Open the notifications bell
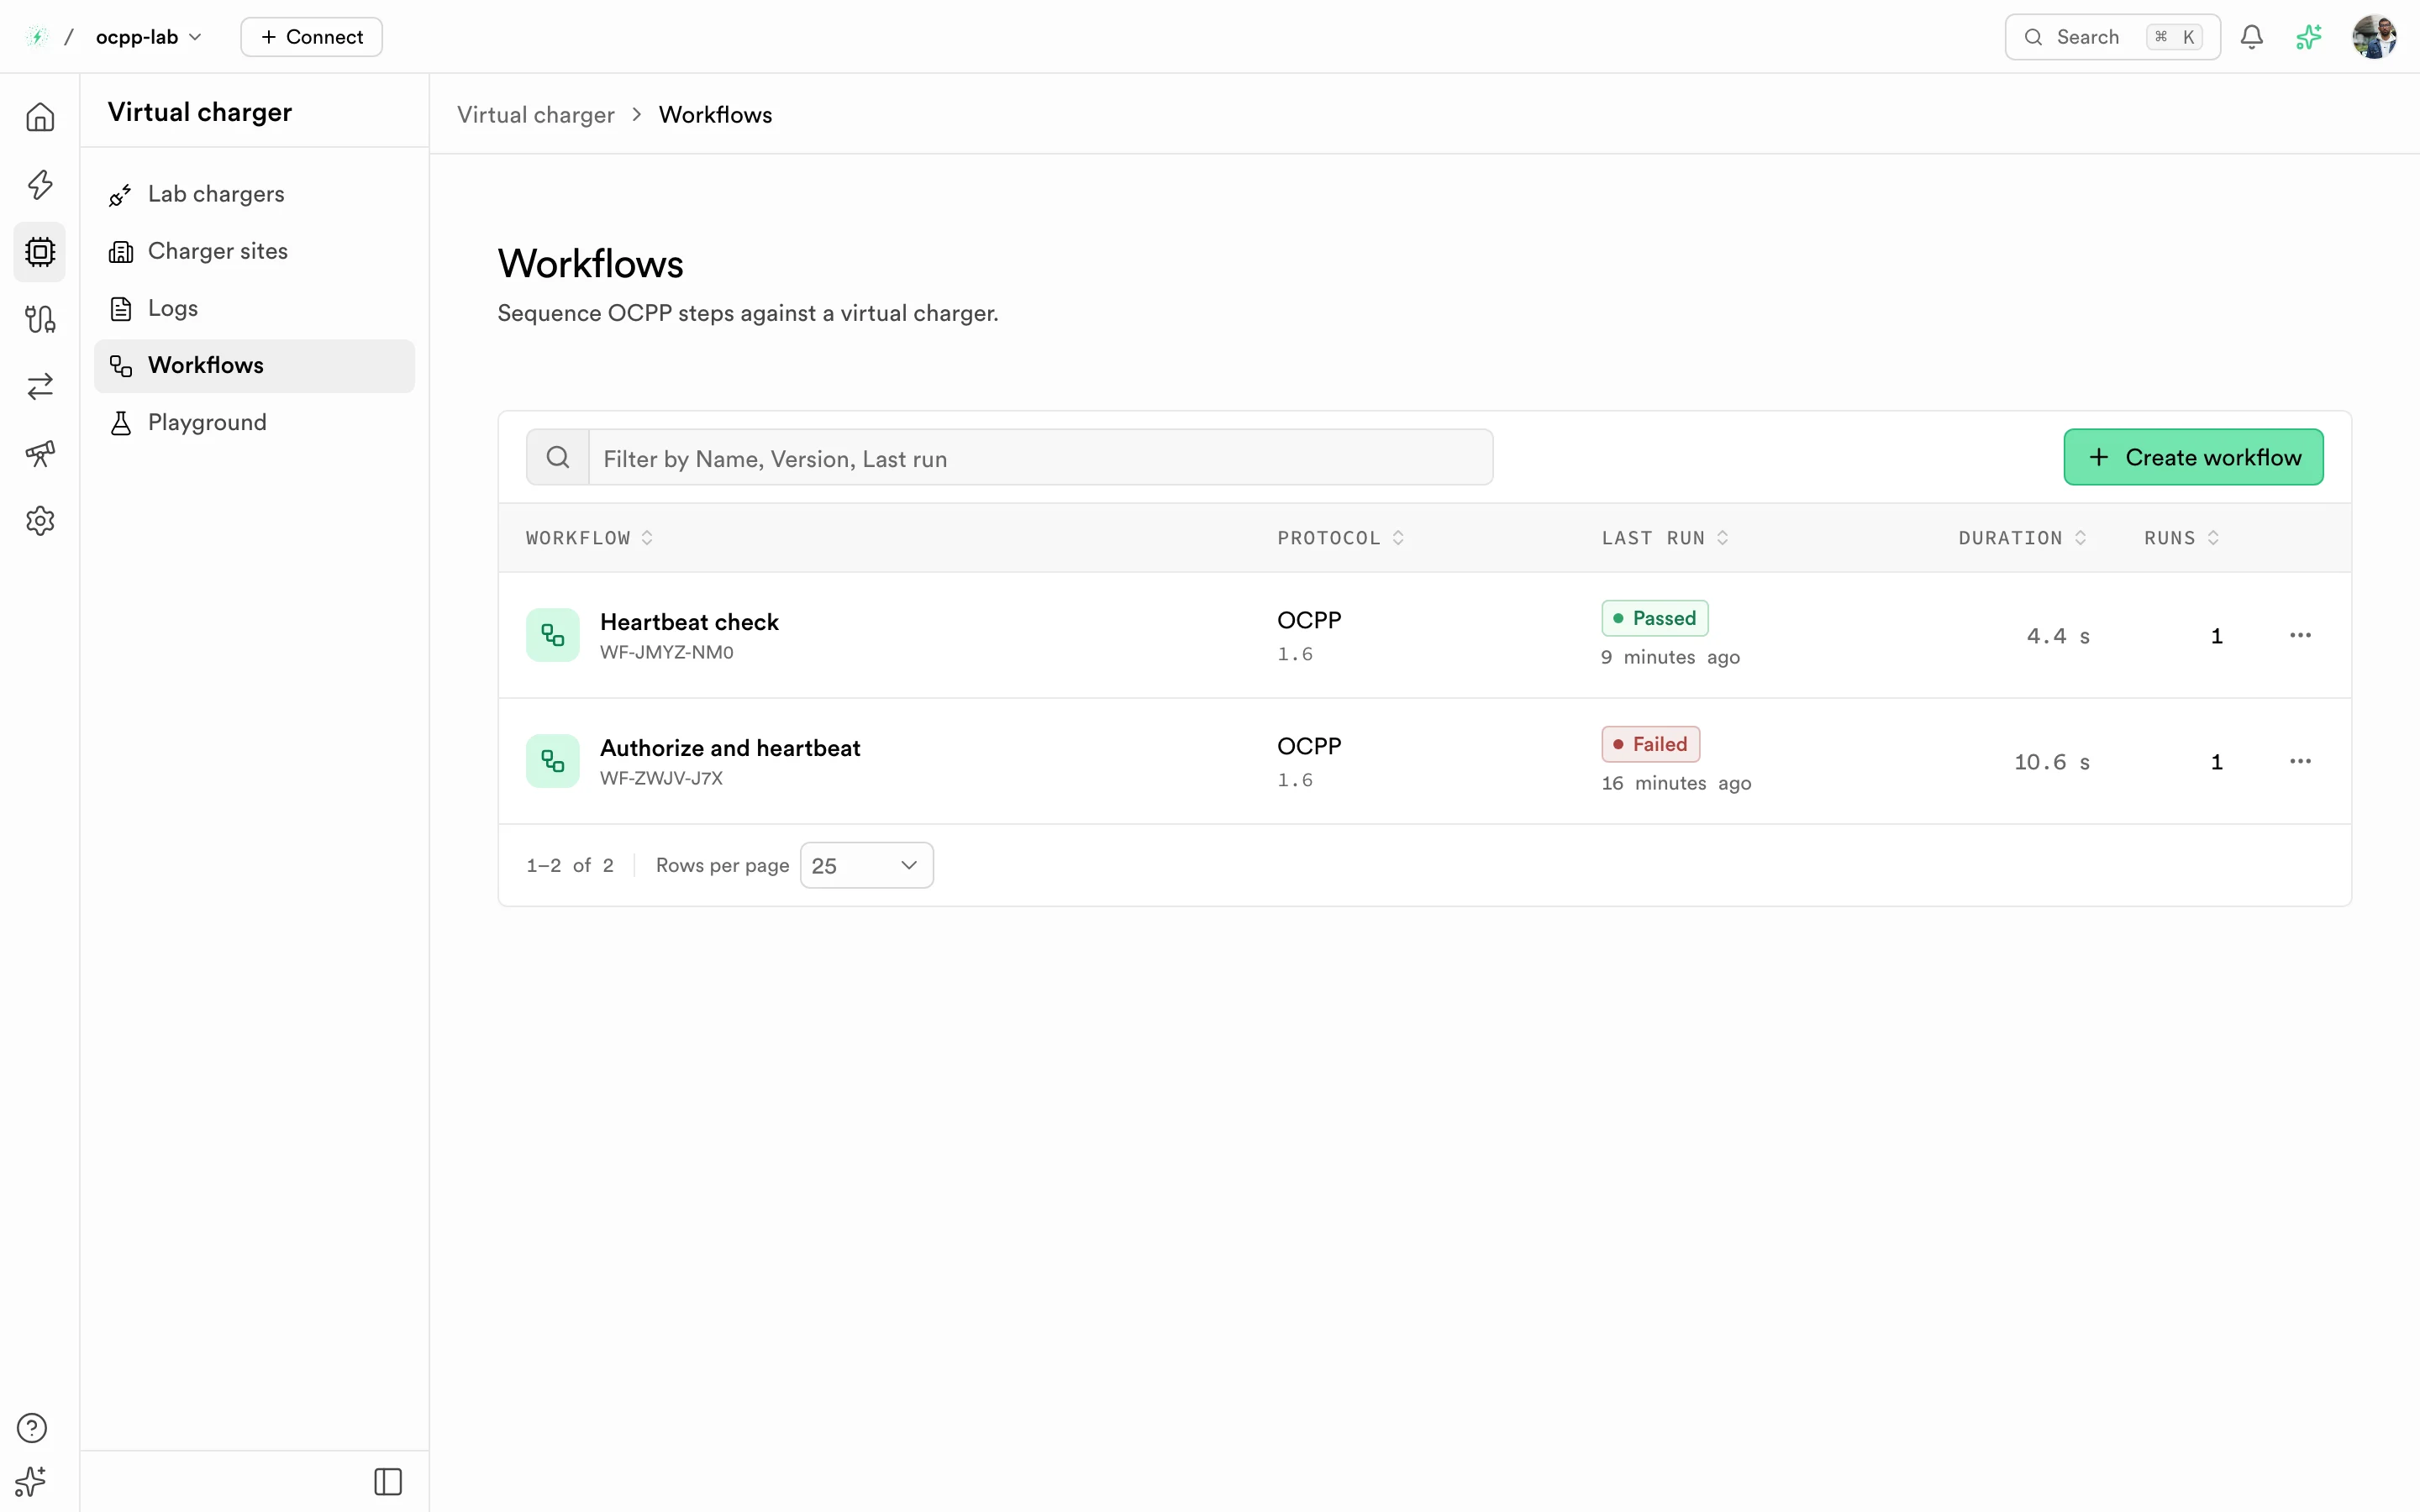The height and width of the screenshot is (1512, 2420). [2251, 37]
